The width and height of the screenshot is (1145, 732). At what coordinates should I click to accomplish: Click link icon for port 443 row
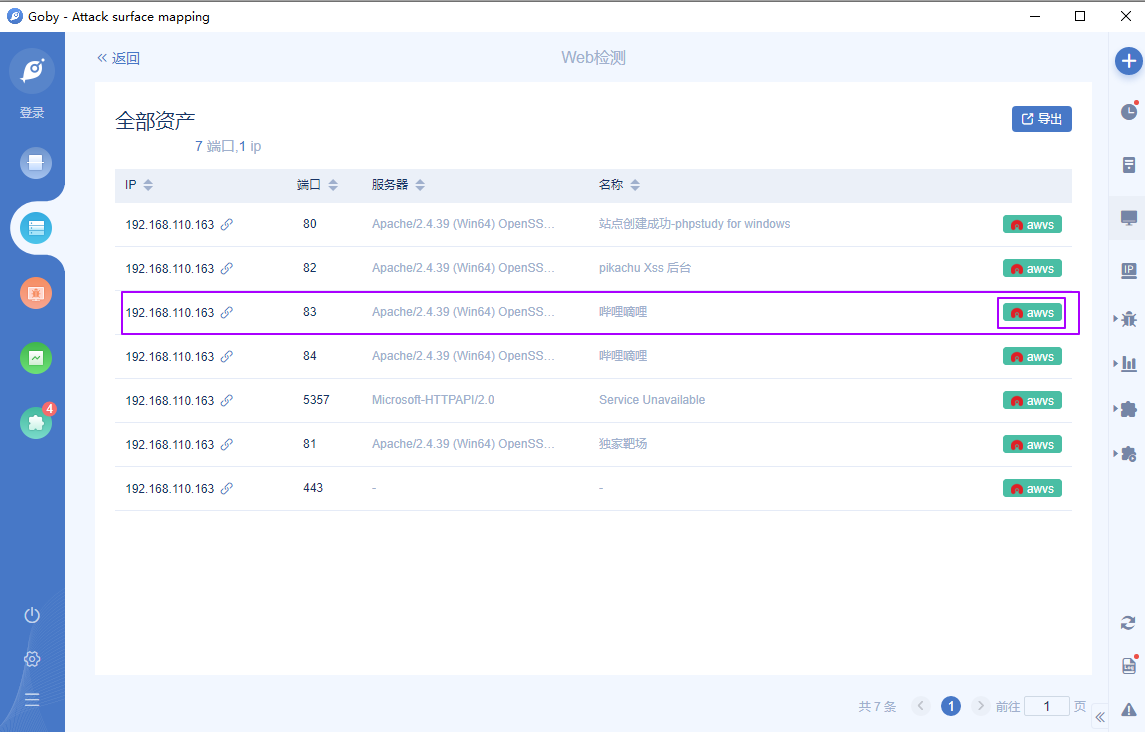pyautogui.click(x=227, y=488)
